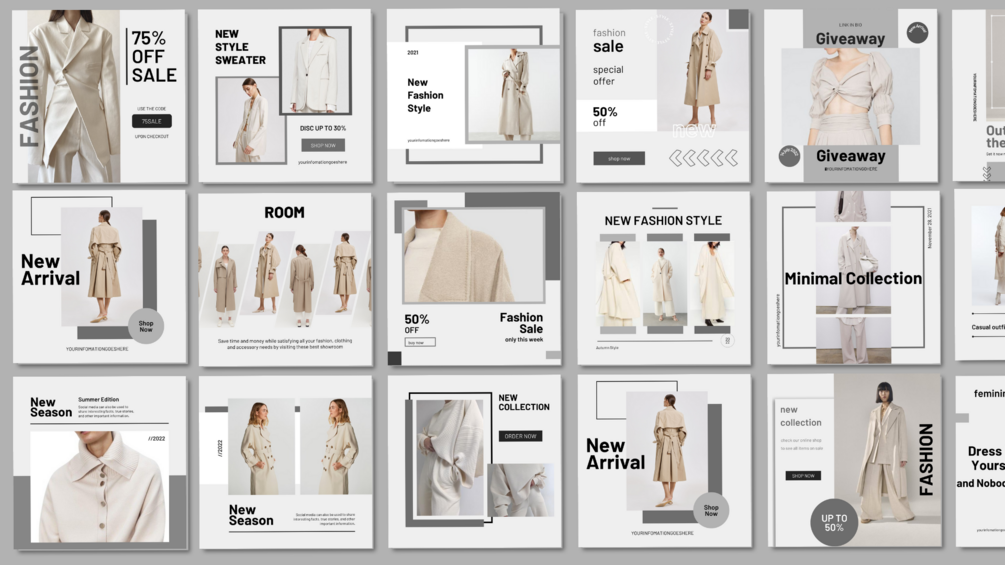The image size is (1005, 565).
Task: Click the 'New Fashion Style' heading
Action: (425, 95)
